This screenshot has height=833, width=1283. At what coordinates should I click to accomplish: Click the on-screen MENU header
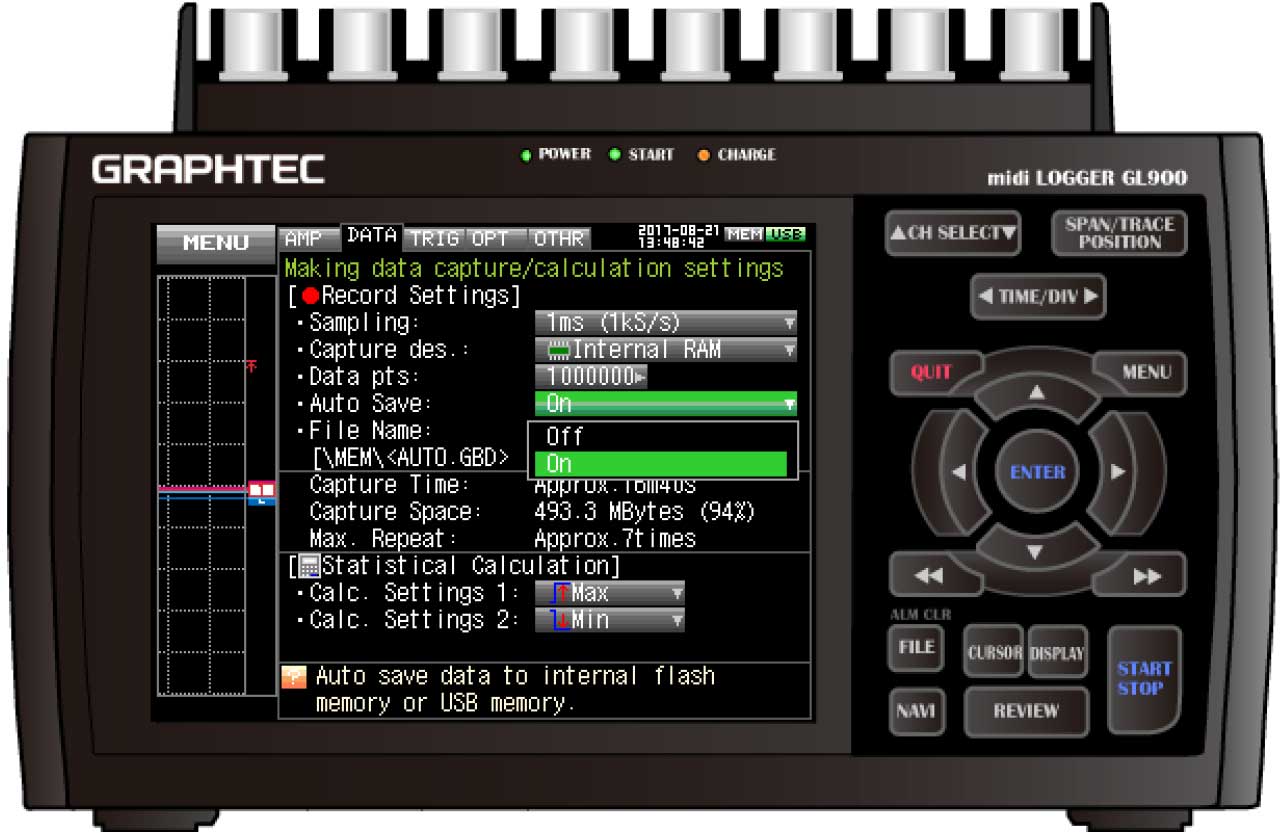(x=215, y=243)
